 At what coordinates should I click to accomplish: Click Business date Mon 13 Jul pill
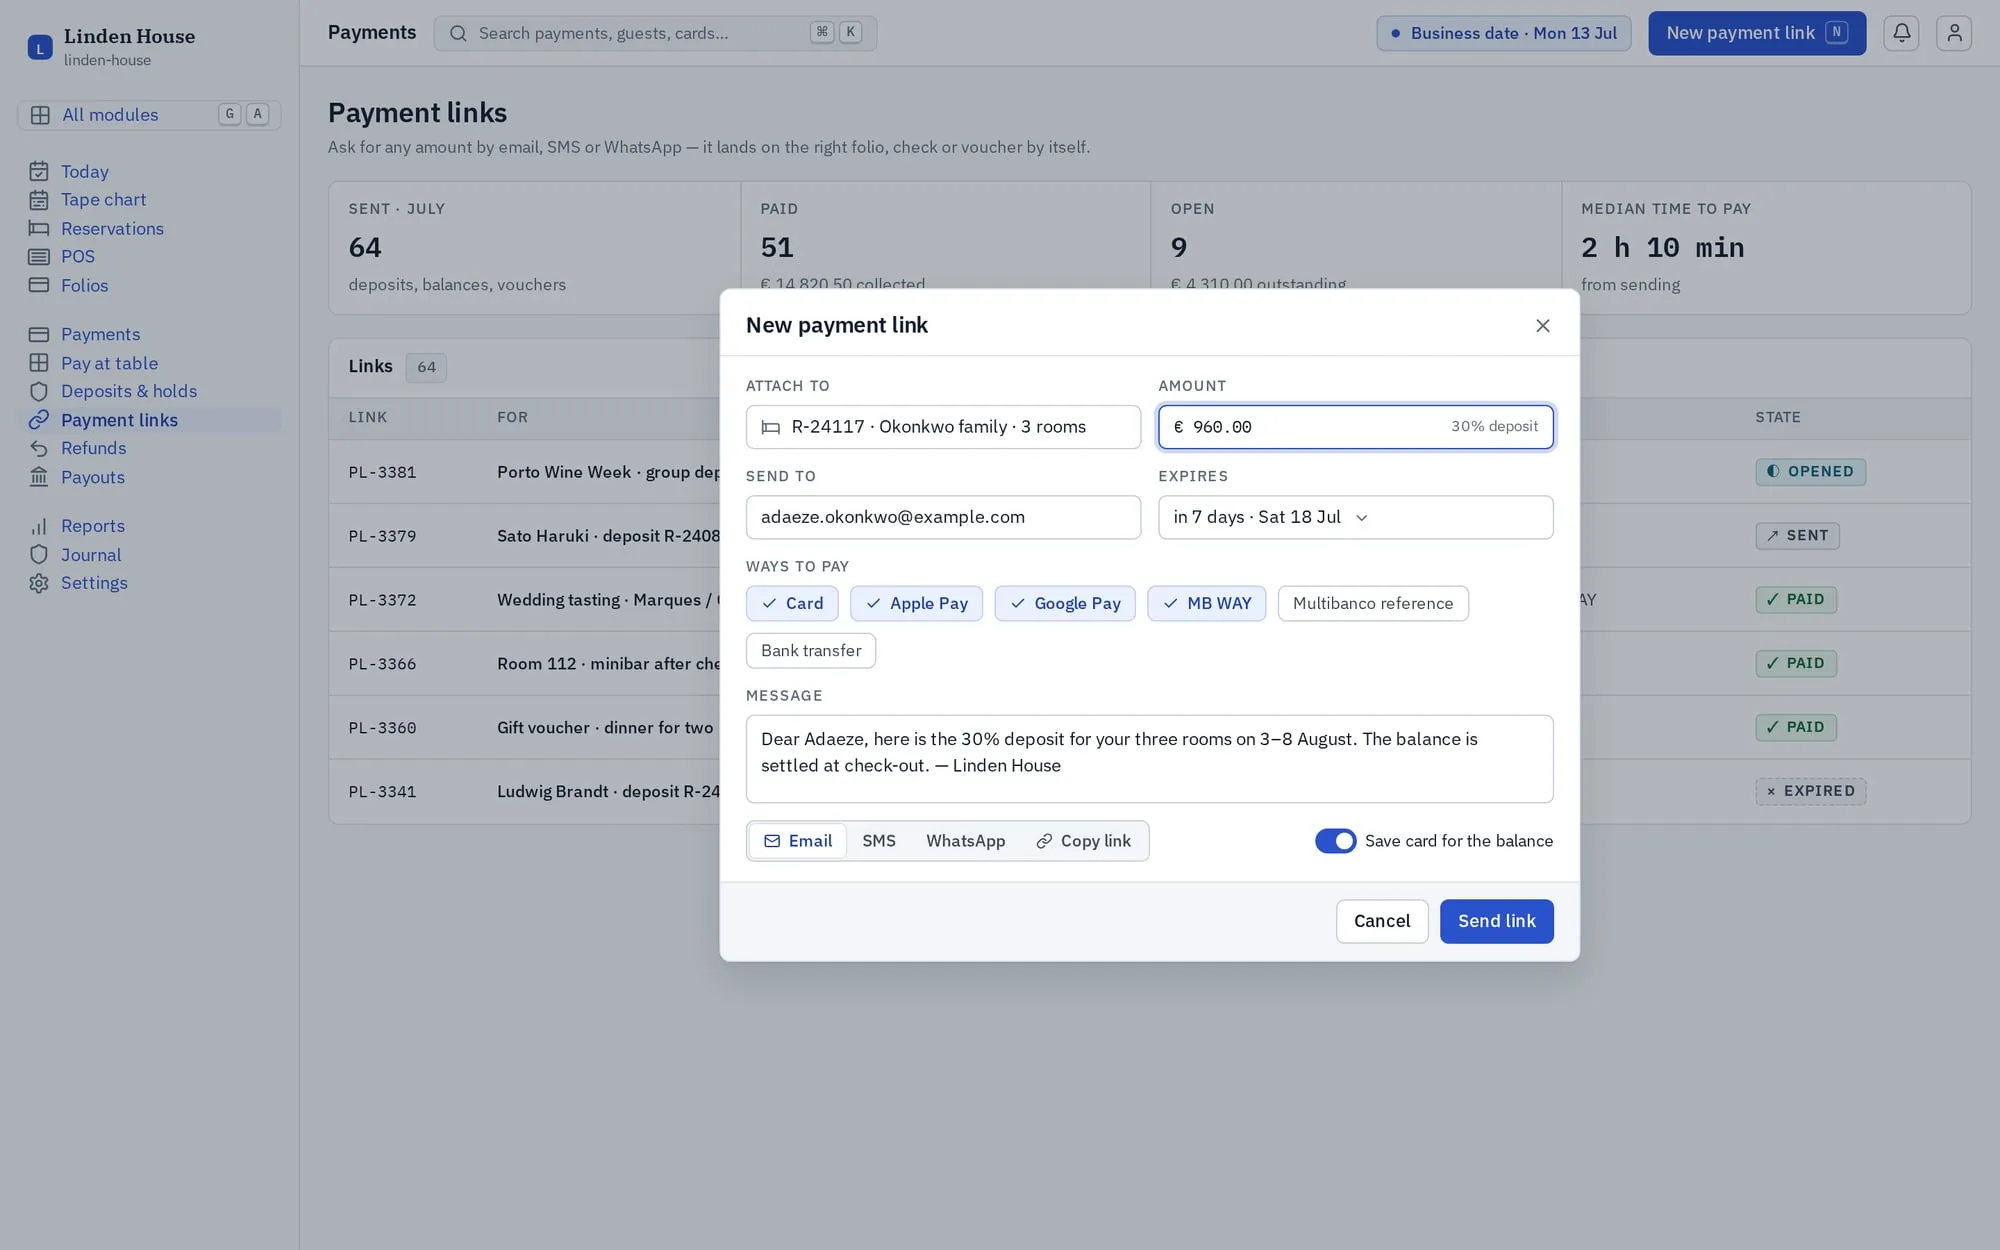point(1504,33)
